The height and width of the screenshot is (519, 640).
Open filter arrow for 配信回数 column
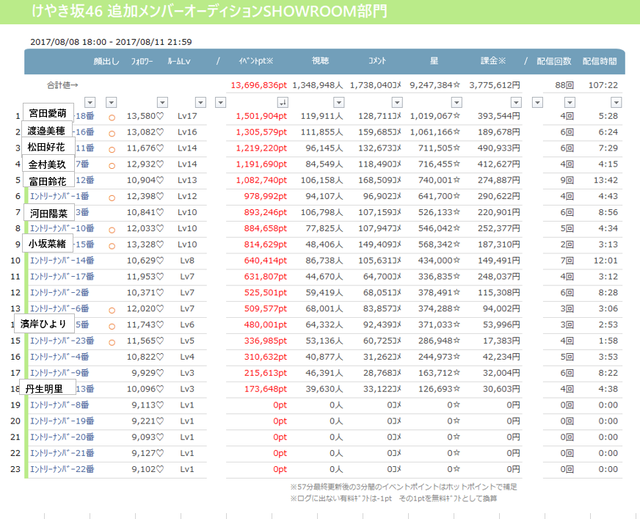(569, 102)
